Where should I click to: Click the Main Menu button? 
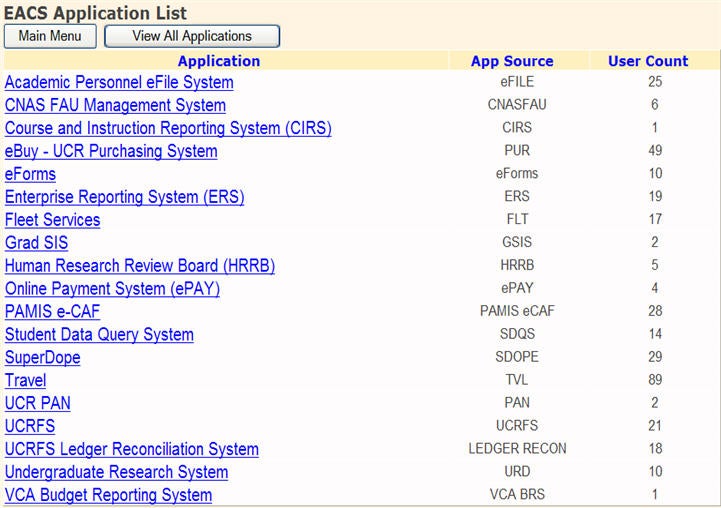[x=50, y=36]
